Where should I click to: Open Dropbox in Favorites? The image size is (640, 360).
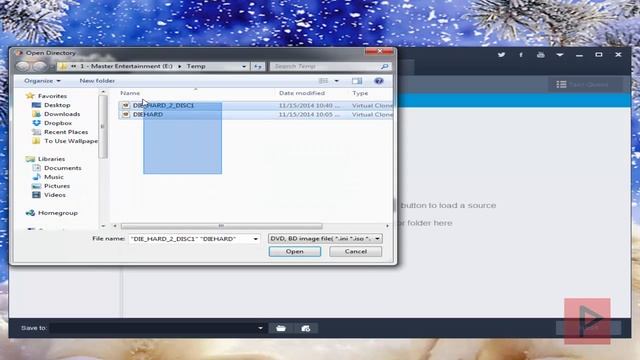58,123
